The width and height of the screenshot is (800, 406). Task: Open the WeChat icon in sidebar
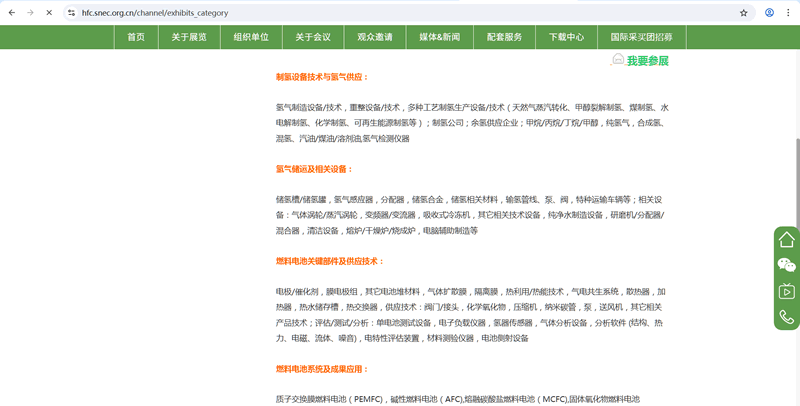tap(786, 265)
